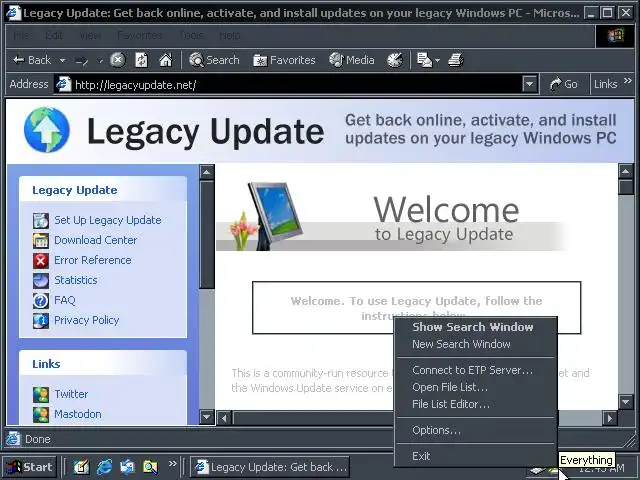Expand the Mail button dropdown arrow

click(438, 60)
